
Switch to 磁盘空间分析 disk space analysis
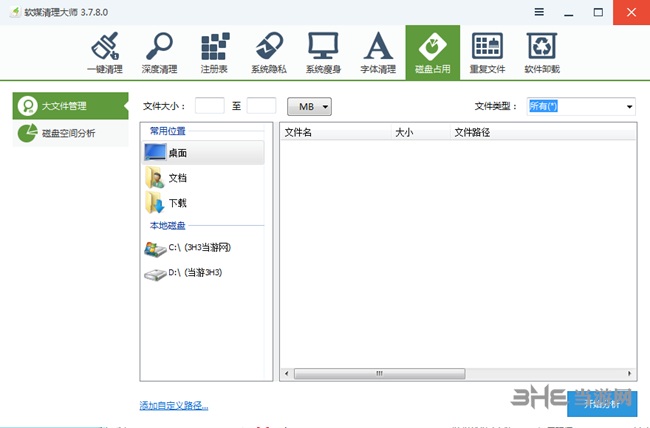70,133
